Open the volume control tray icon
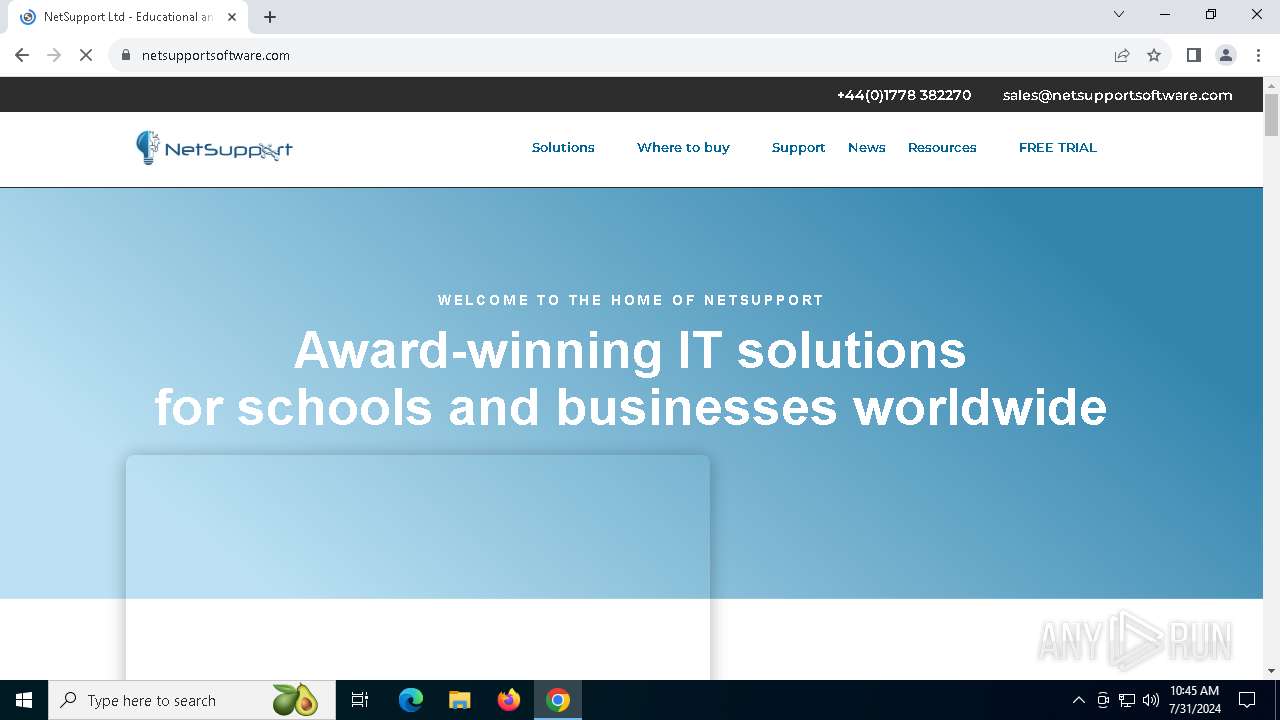This screenshot has height=720, width=1280. click(x=1151, y=700)
